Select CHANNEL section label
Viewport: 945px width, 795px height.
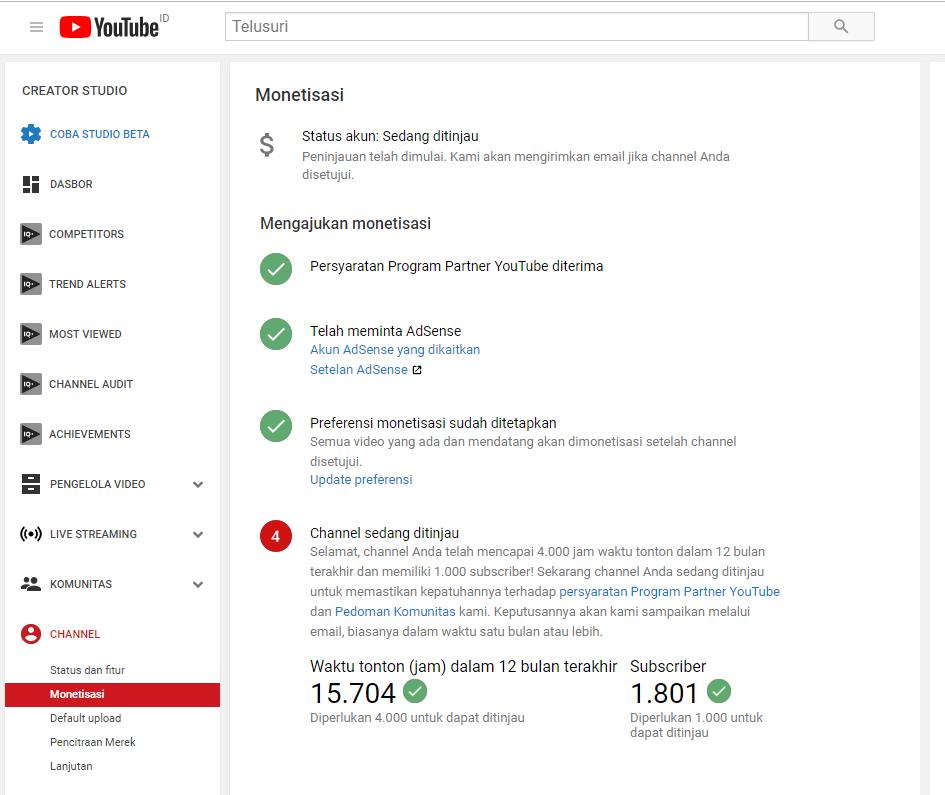(x=75, y=635)
